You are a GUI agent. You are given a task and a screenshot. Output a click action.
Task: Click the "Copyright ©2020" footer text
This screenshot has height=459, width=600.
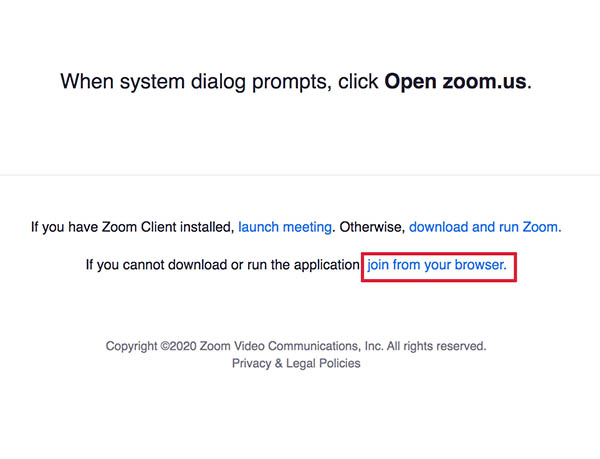151,346
